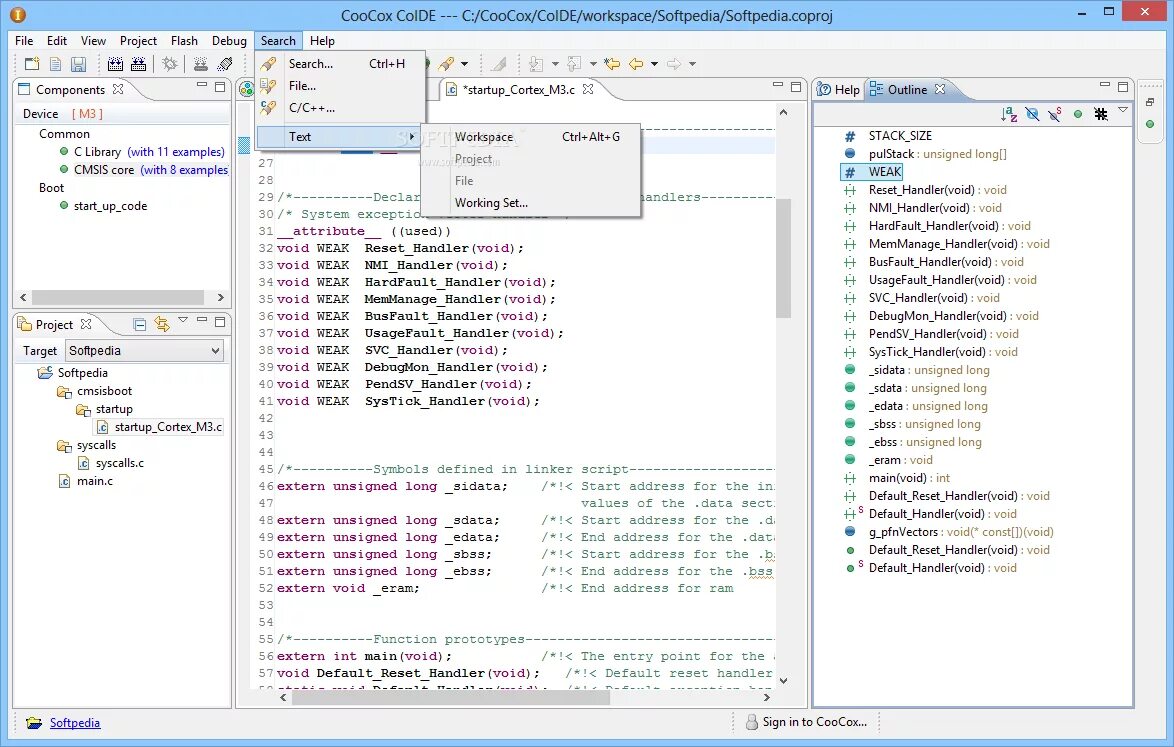Click 'with 11 examples' link
The width and height of the screenshot is (1174, 747).
(x=176, y=151)
